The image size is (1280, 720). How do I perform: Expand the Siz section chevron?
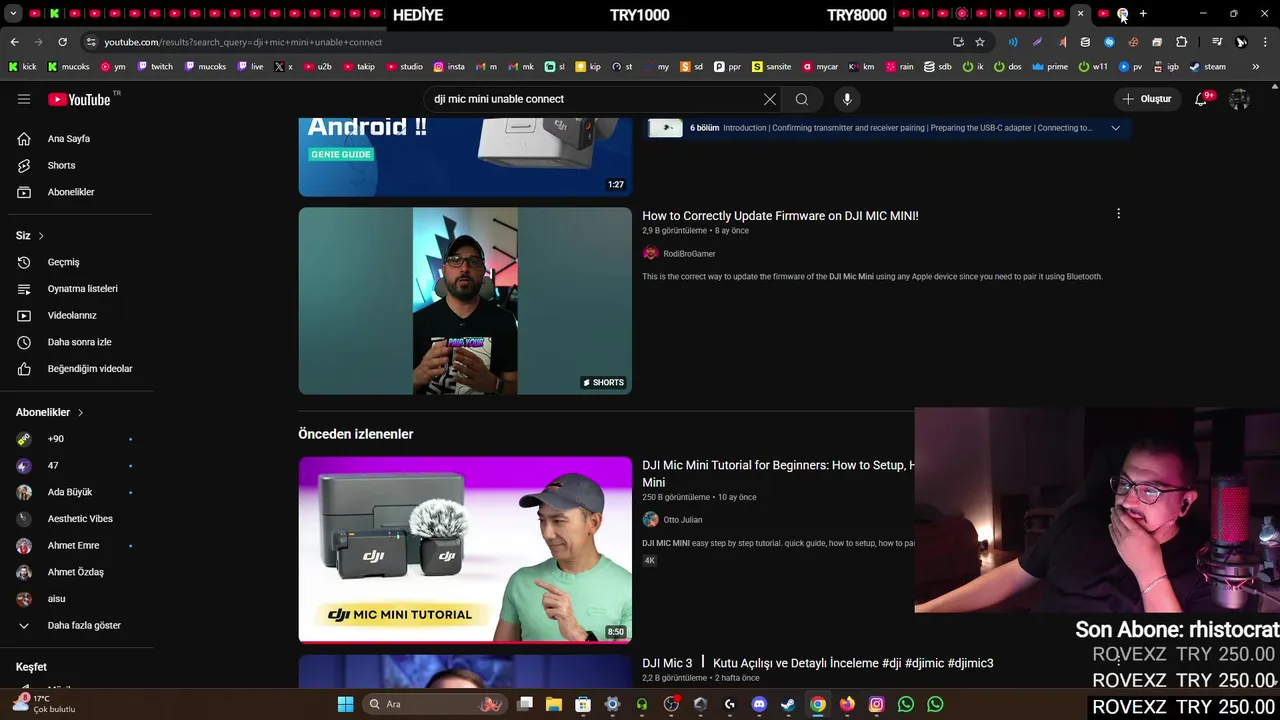[x=41, y=236]
